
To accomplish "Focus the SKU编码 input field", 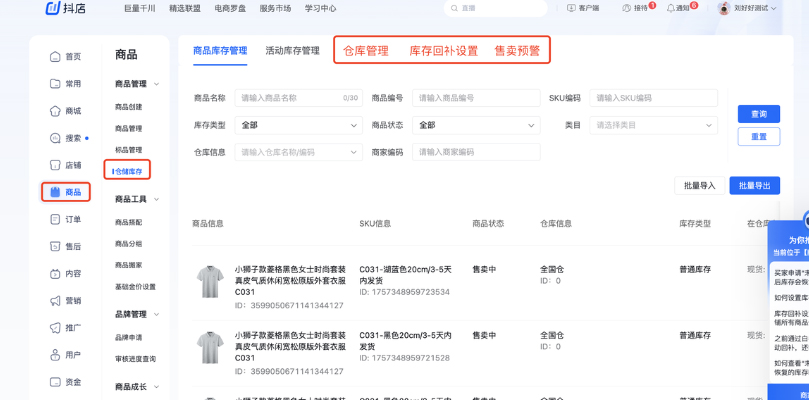I will coord(654,98).
